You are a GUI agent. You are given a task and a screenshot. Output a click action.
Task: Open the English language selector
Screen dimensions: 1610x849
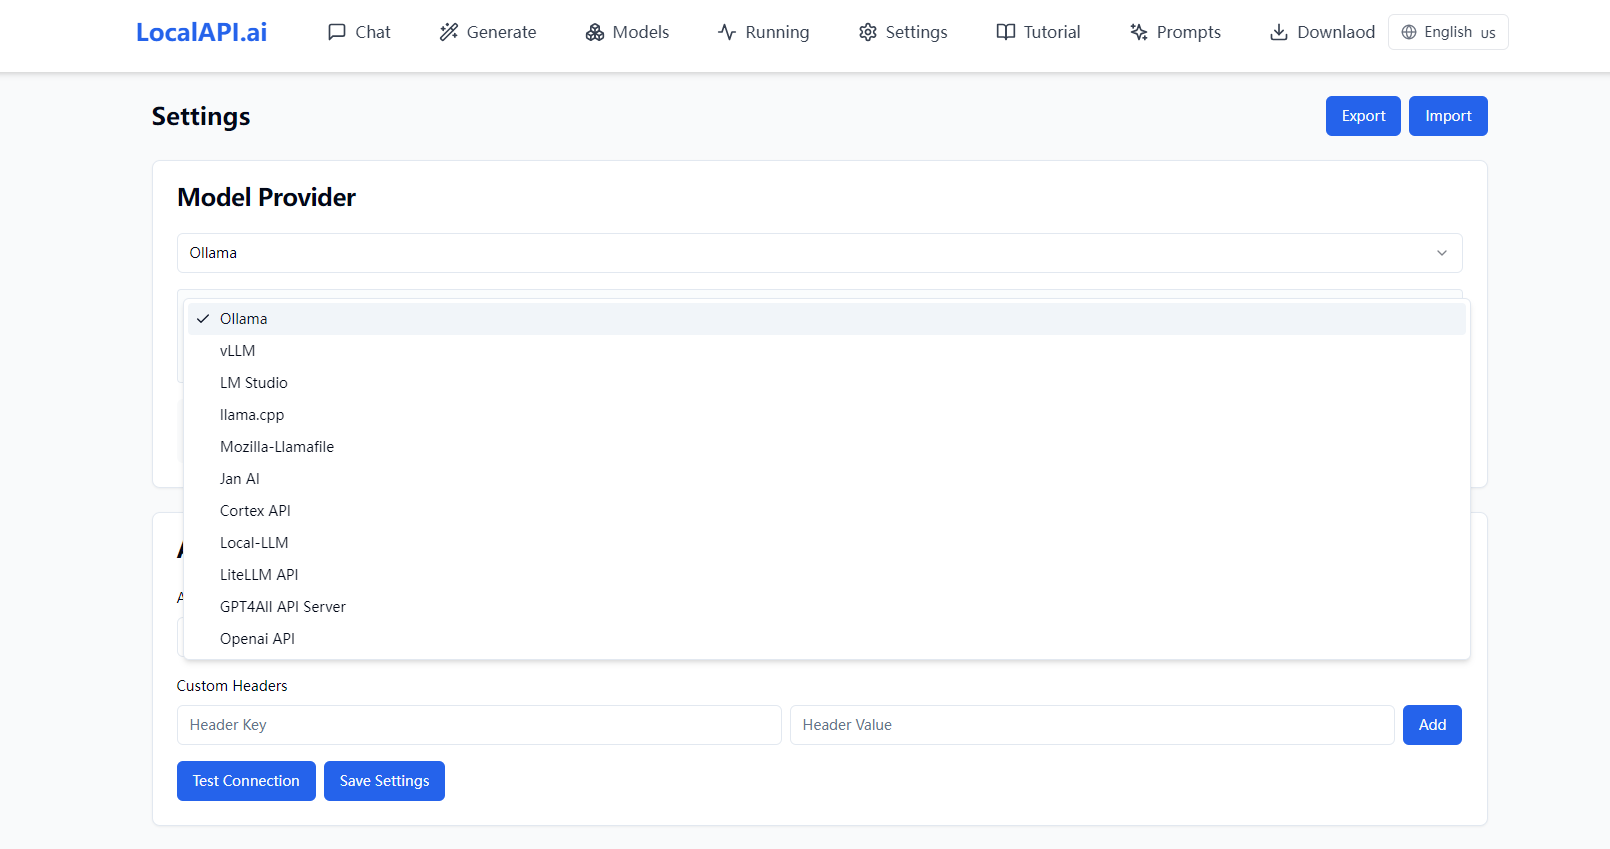click(1448, 32)
